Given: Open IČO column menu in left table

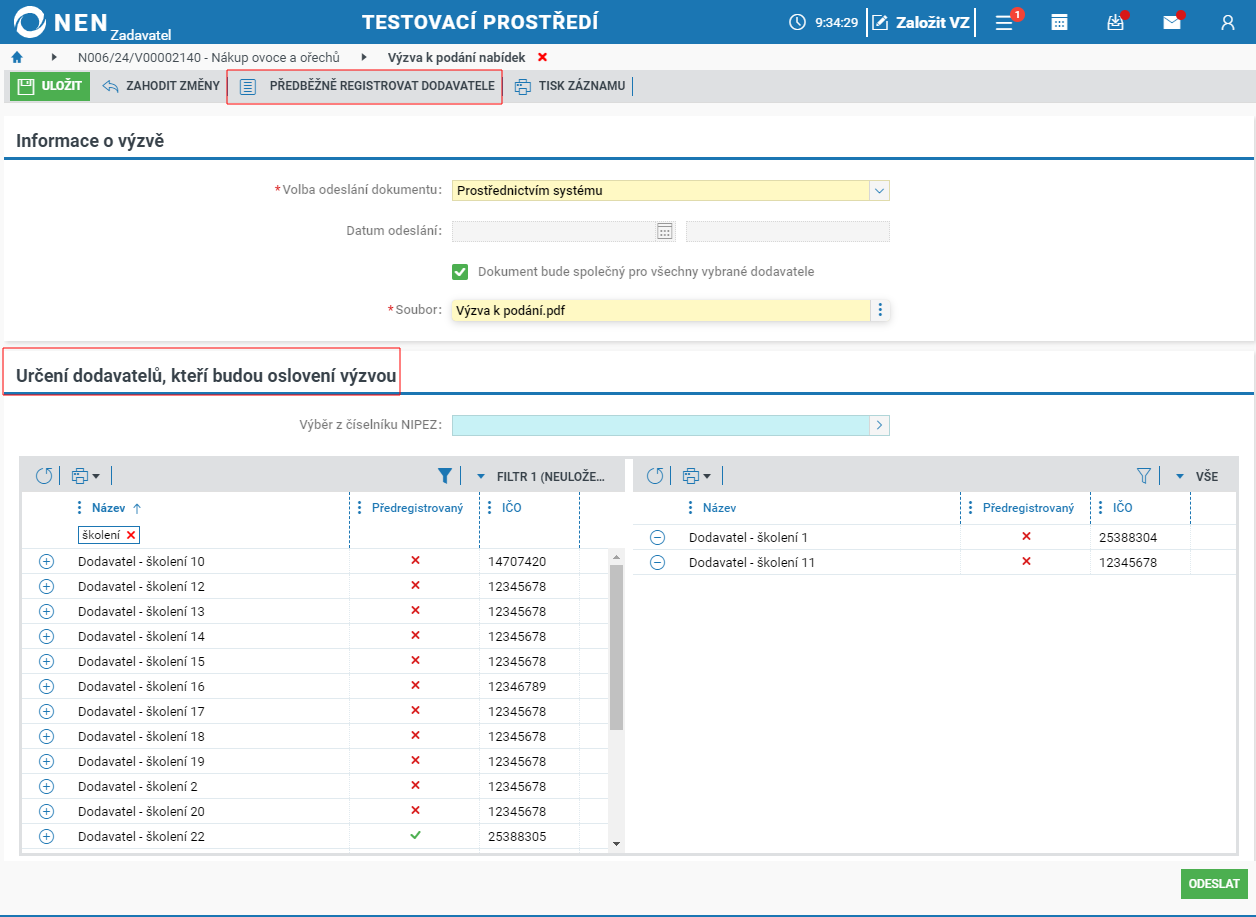Looking at the screenshot, I should pyautogui.click(x=490, y=508).
